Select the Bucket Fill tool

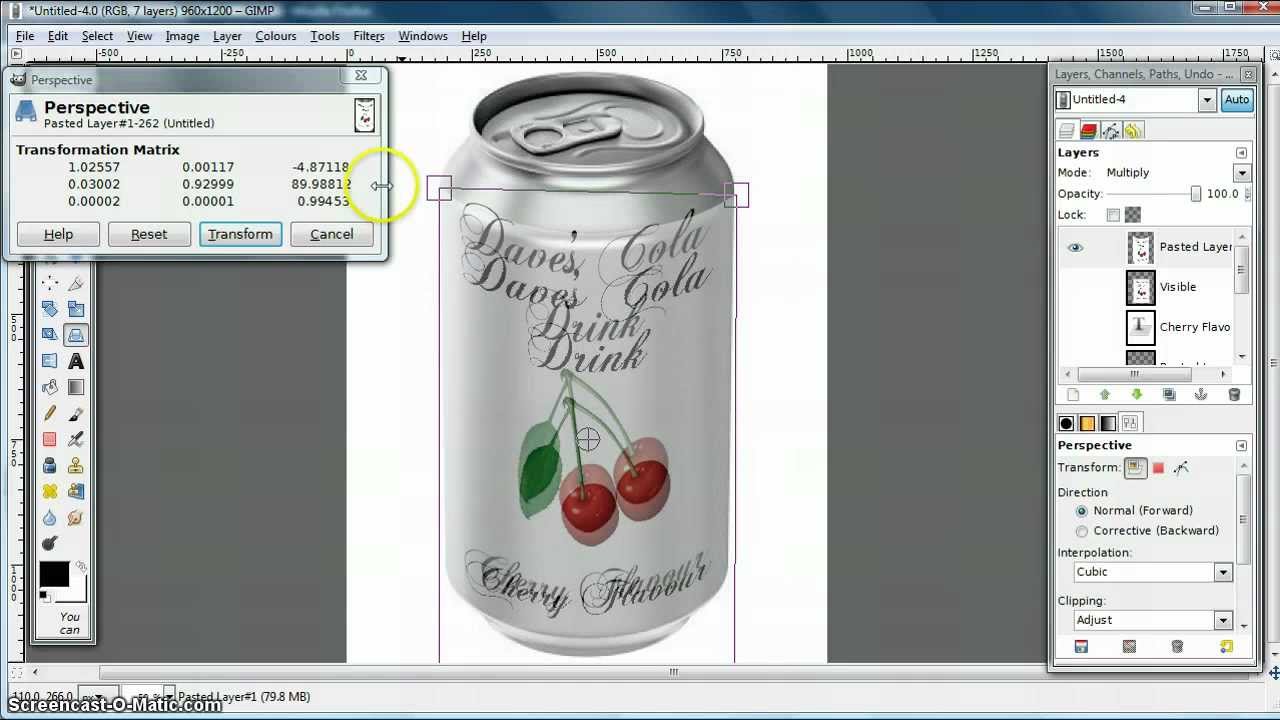49,387
